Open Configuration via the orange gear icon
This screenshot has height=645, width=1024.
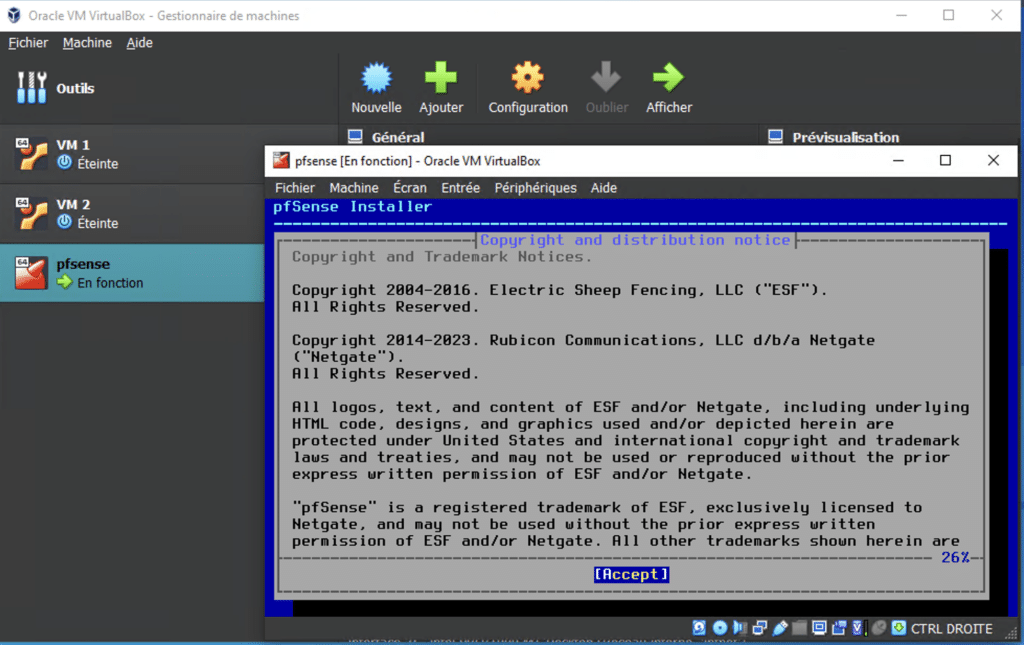click(x=528, y=78)
